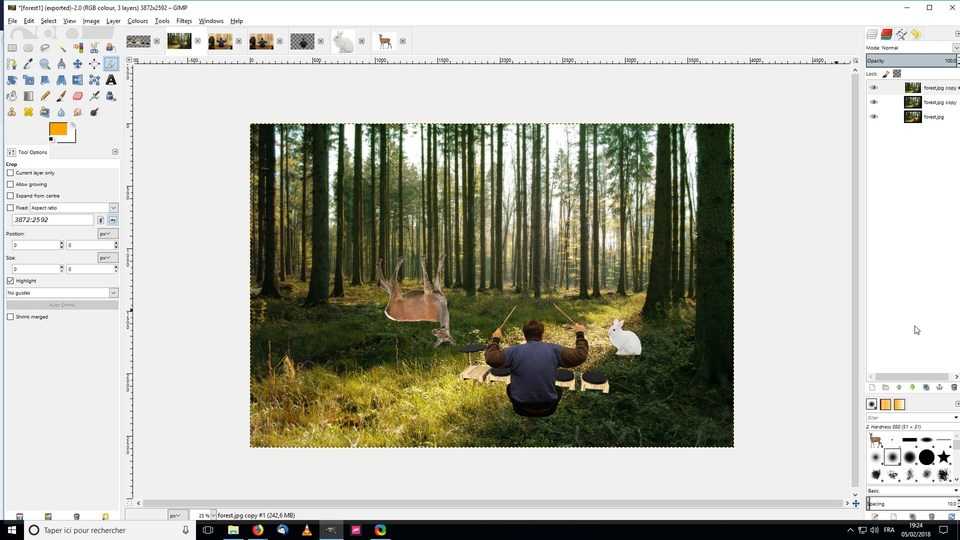
Task: Select the Dodge/Burn tool
Action: 94,112
